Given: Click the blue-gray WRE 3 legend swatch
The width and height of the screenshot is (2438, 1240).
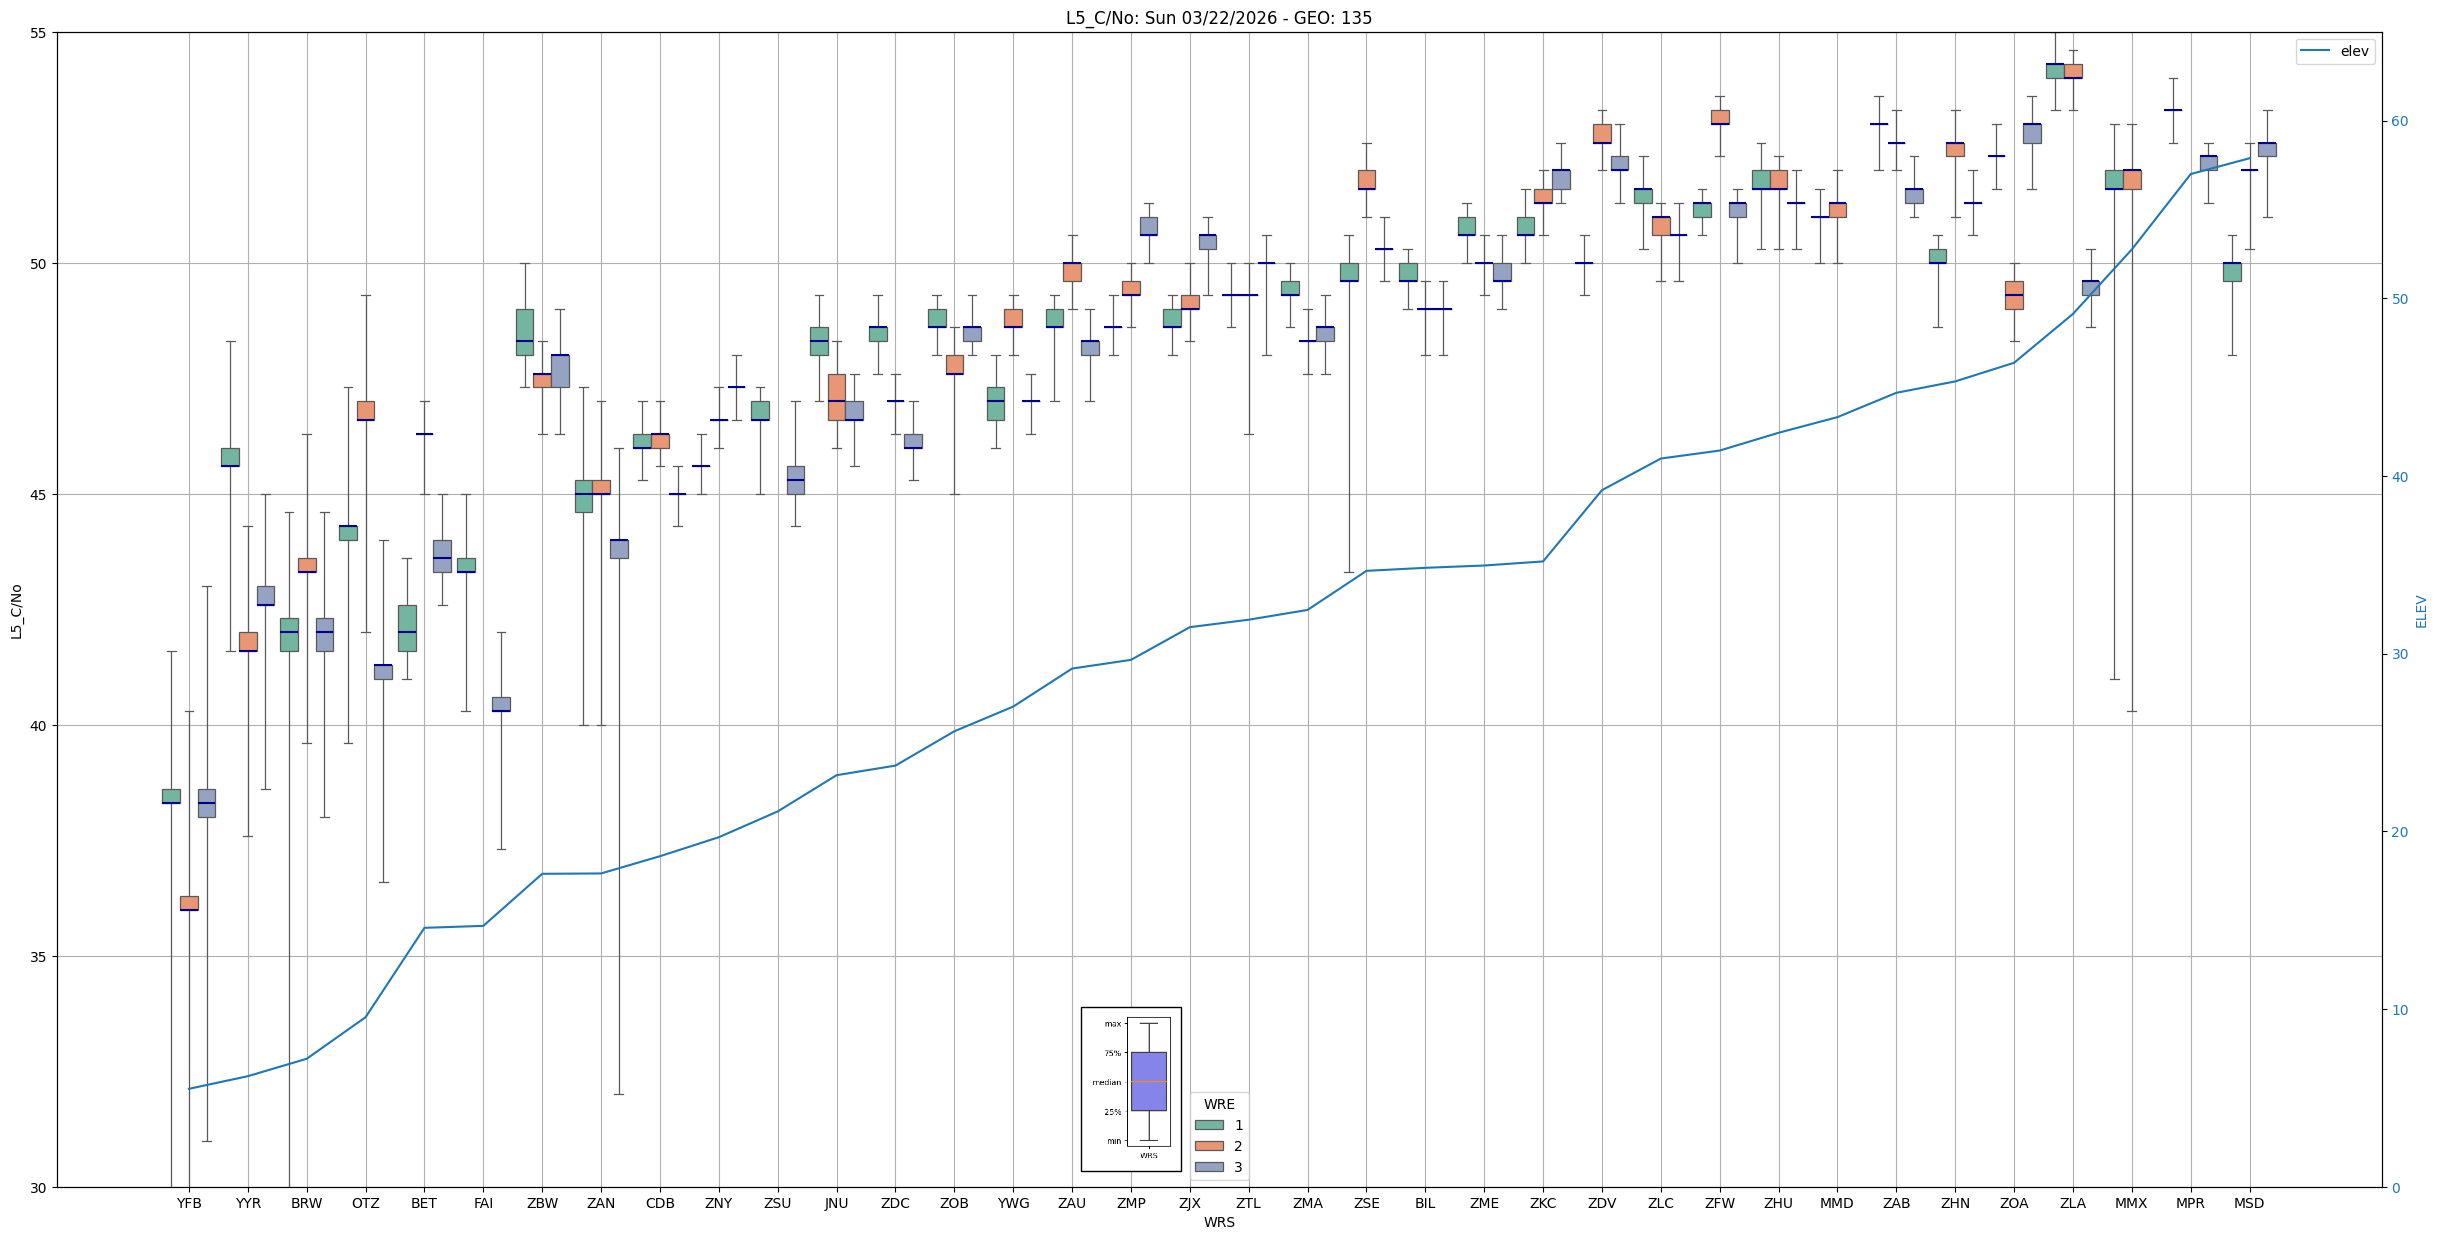Looking at the screenshot, I should click(x=1209, y=1167).
